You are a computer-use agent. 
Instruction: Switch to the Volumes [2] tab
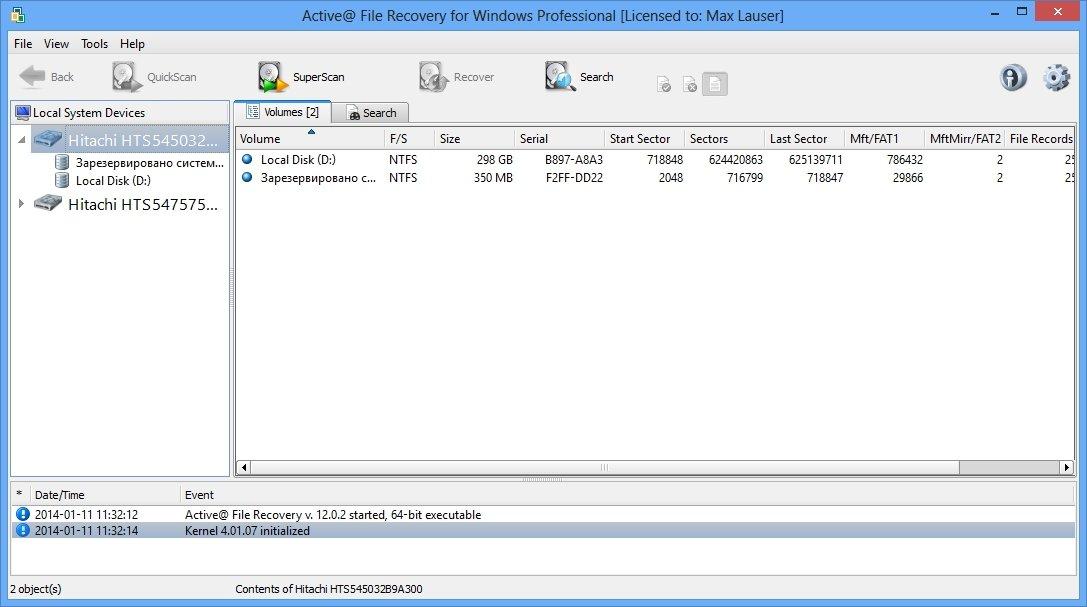(282, 112)
